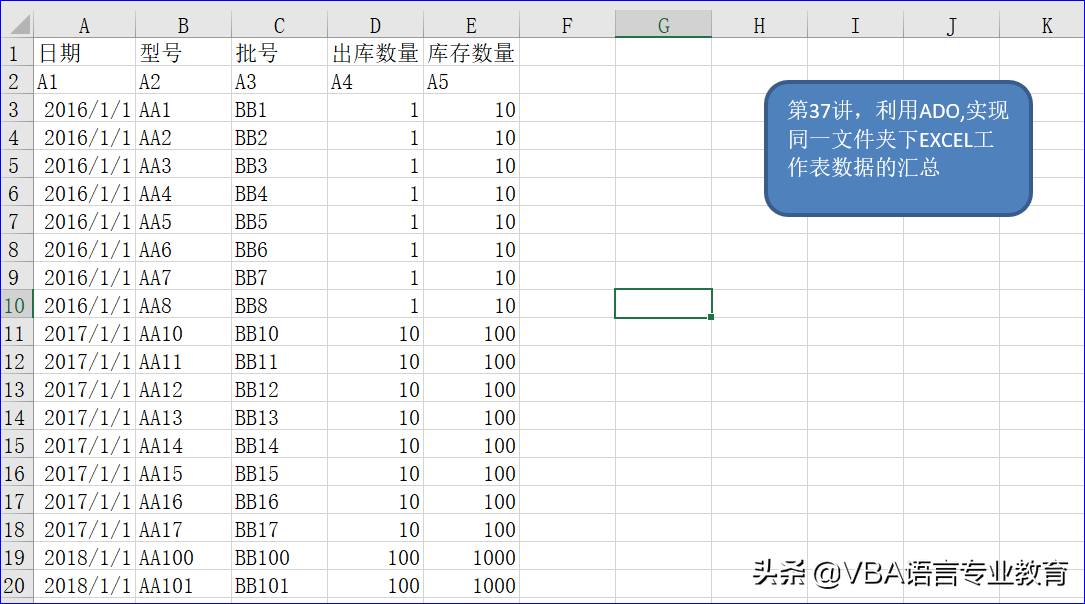The height and width of the screenshot is (604, 1085).
Task: Click the AA17 model cell
Action: 183,529
